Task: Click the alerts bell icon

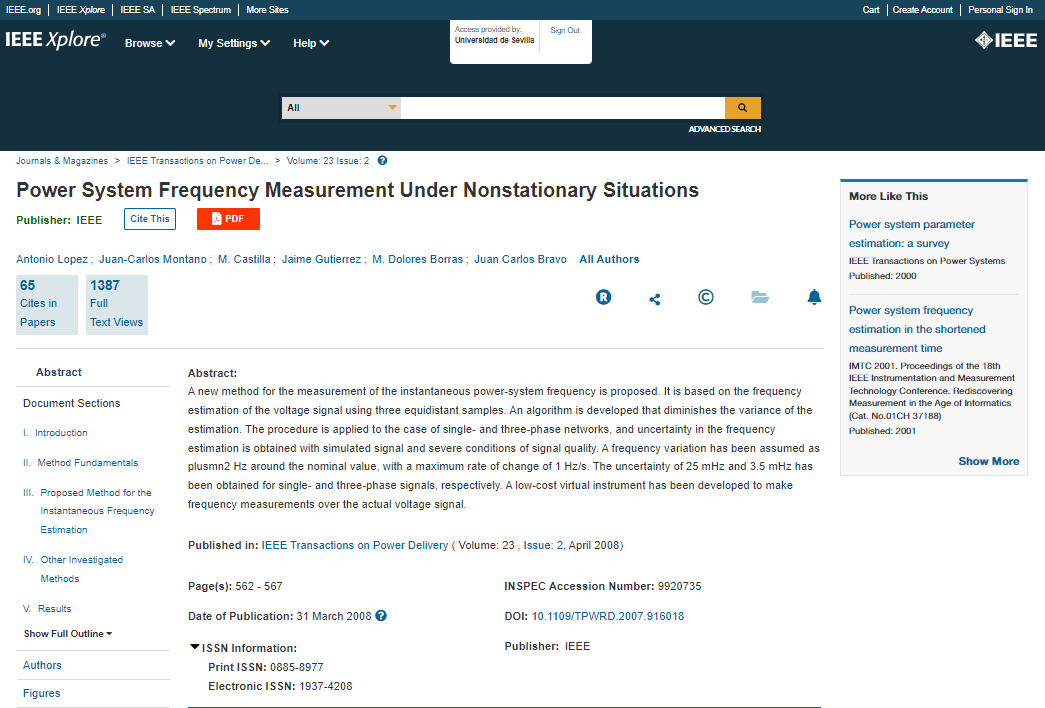Action: 814,297
